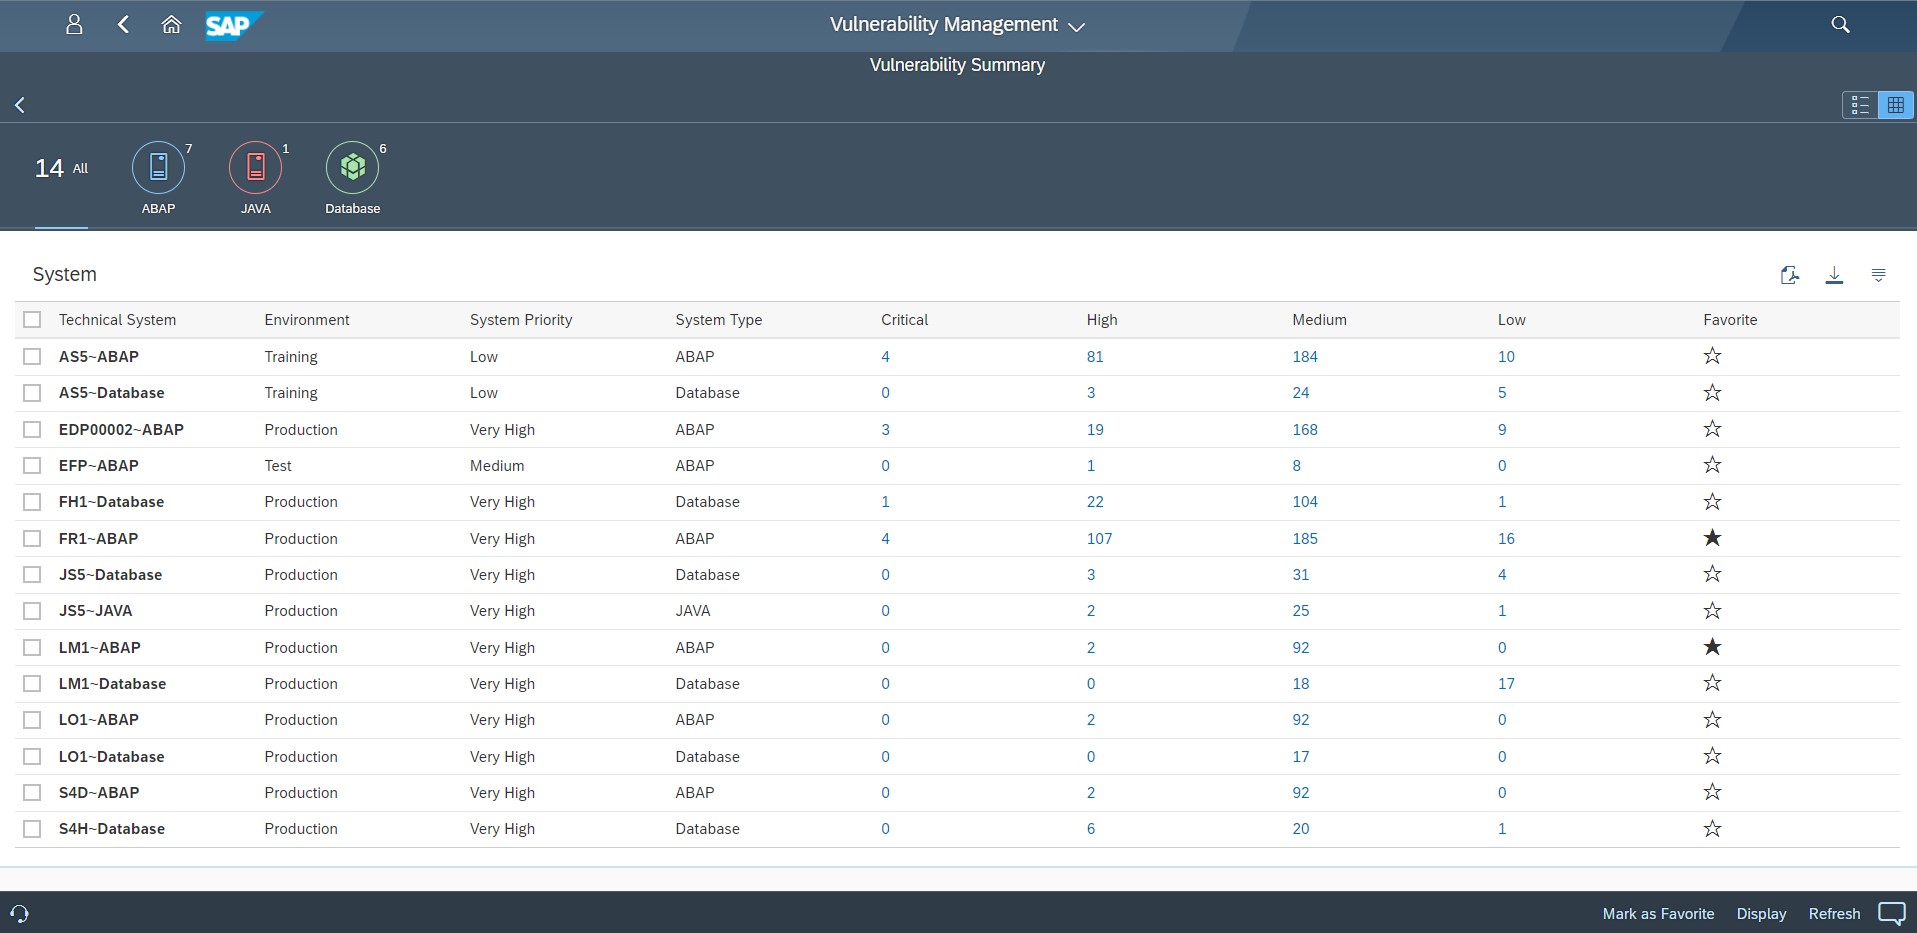
Task: Navigate back with the page back arrow
Action: [x=20, y=105]
